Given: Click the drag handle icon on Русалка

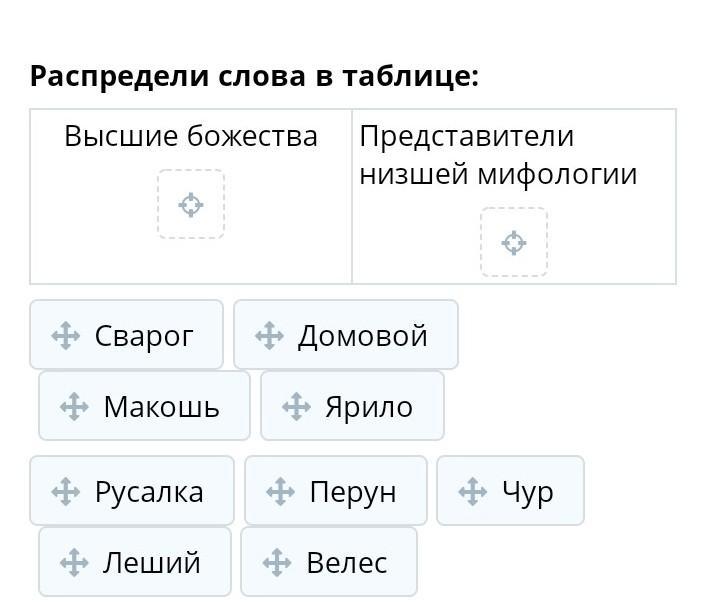Looking at the screenshot, I should point(65,492).
